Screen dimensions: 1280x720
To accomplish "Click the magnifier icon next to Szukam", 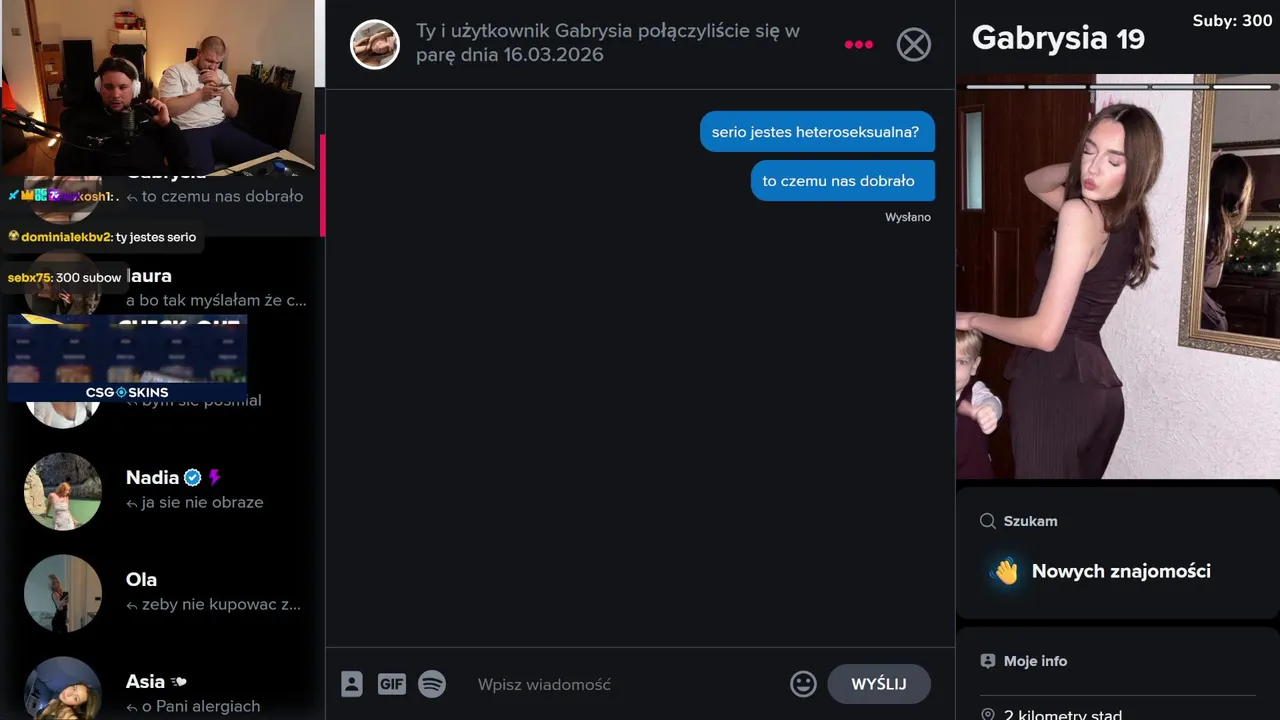I will (988, 521).
